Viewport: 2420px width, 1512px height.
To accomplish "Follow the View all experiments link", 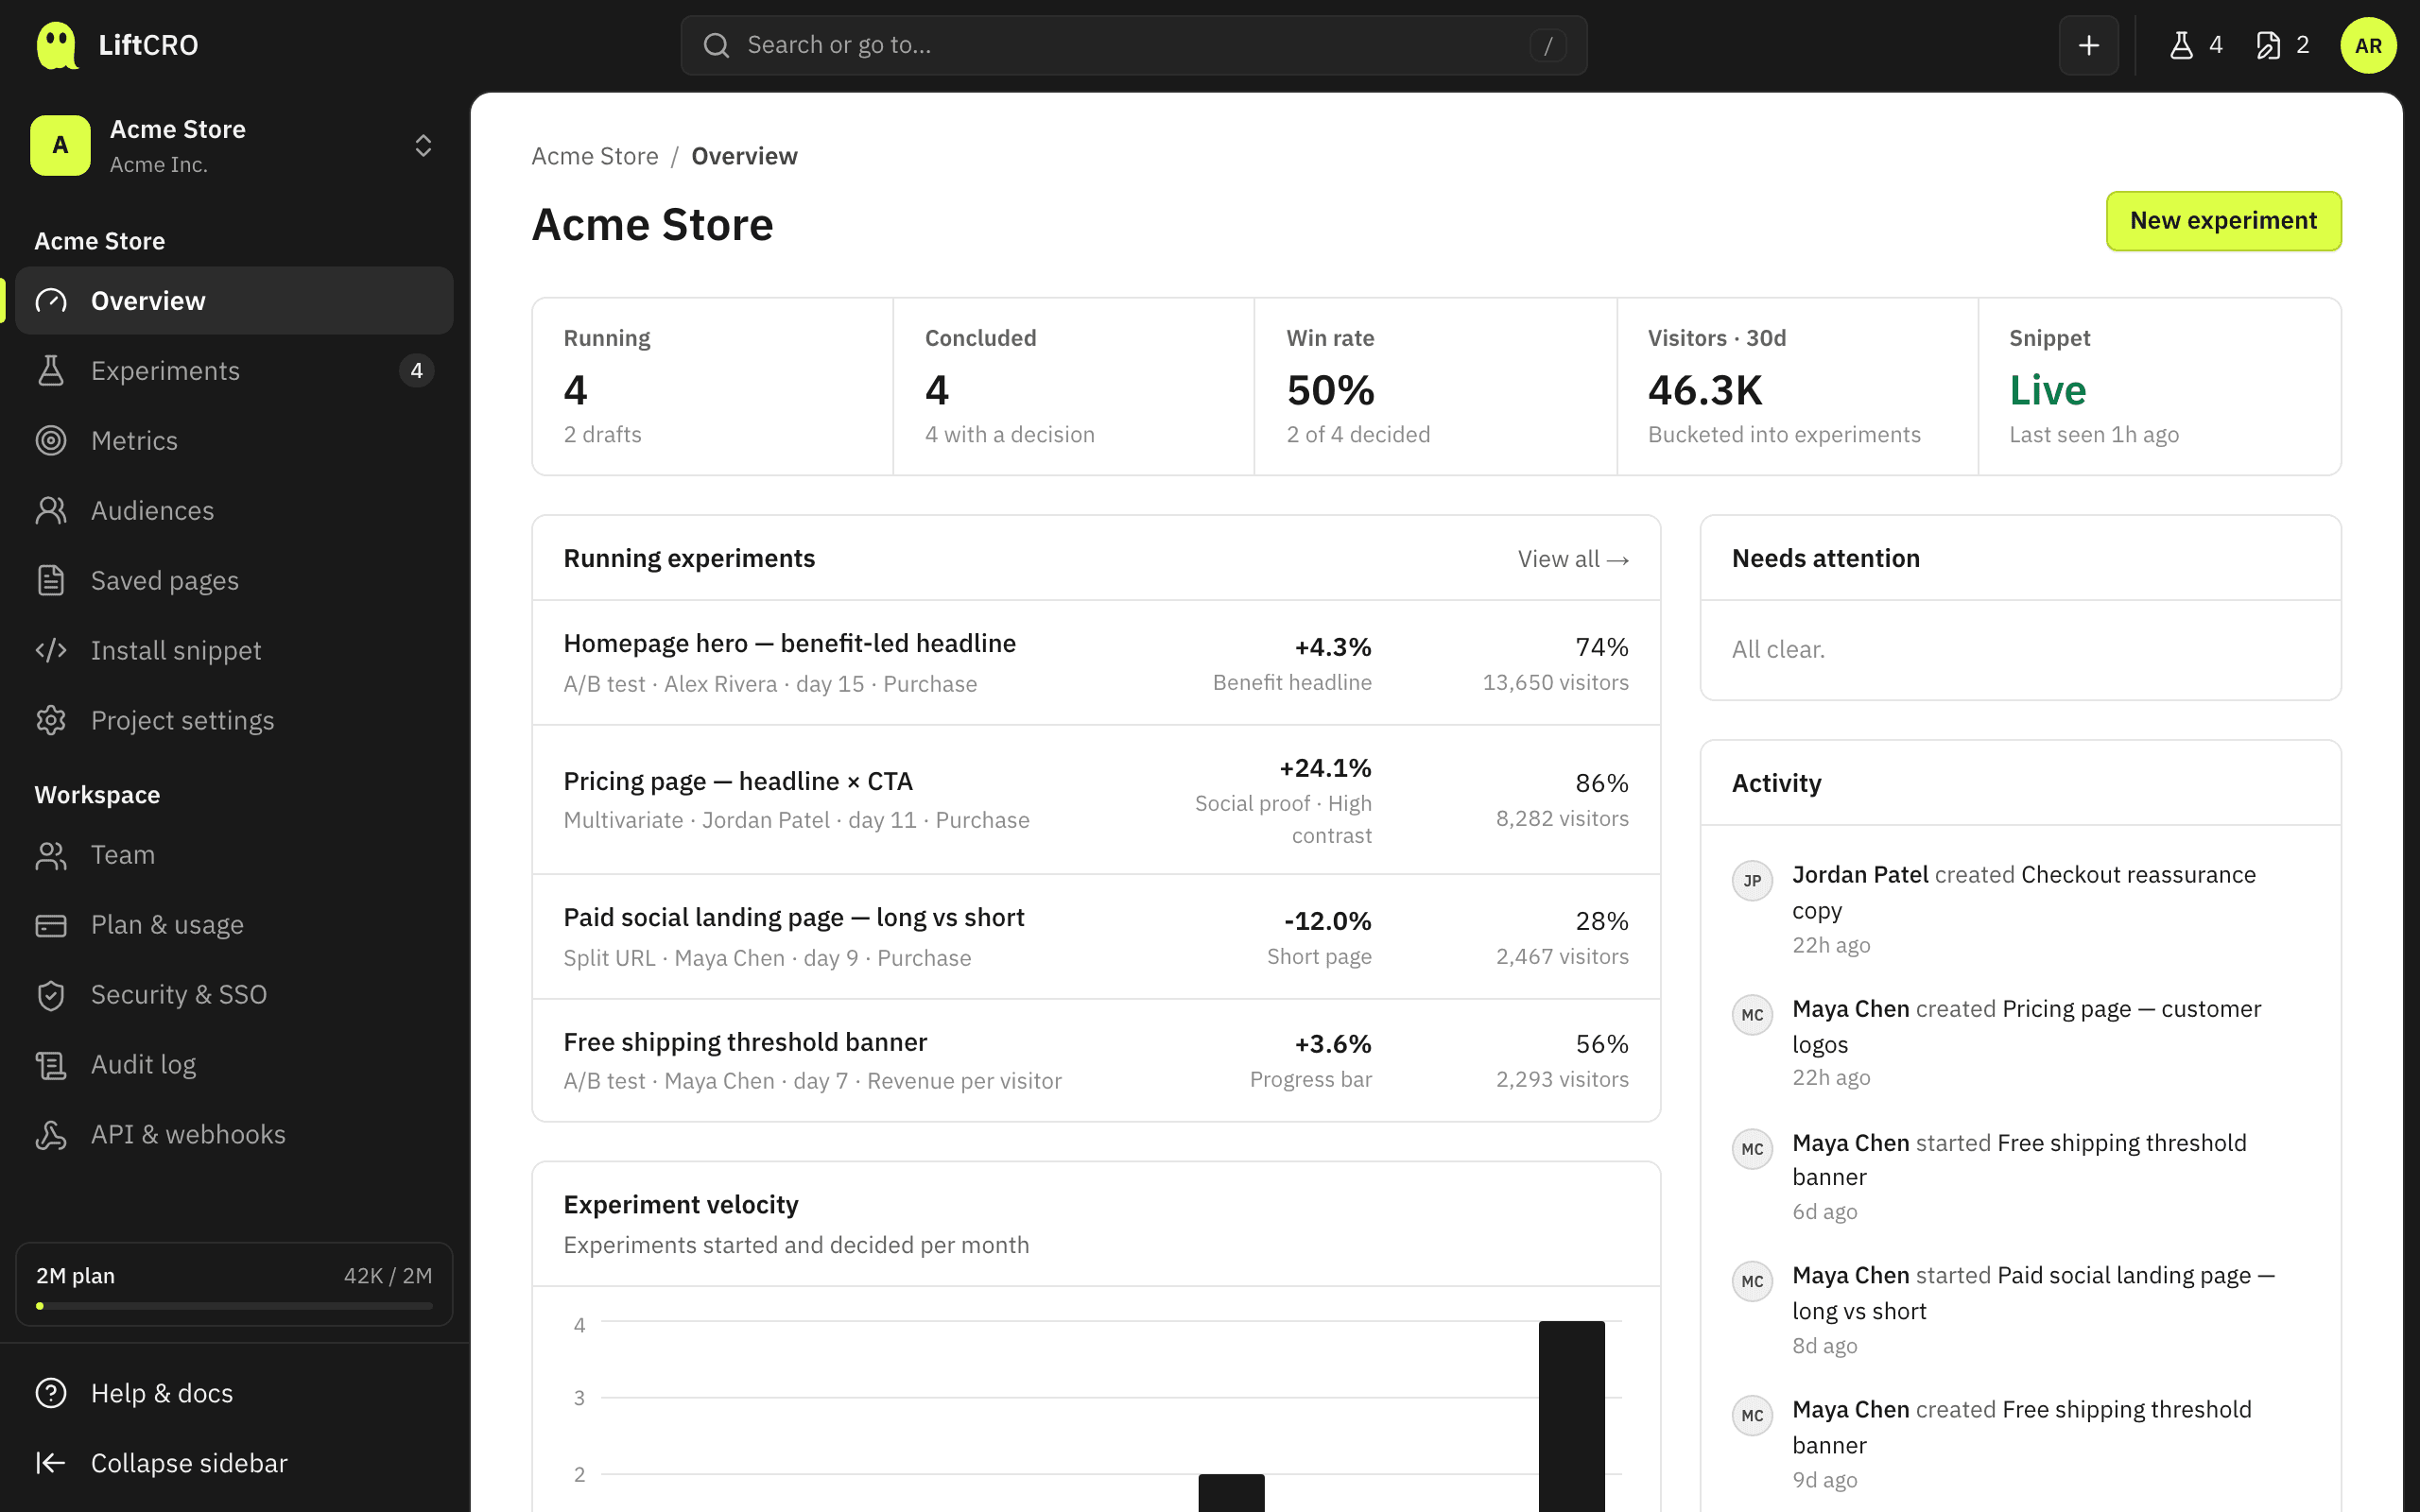I will pos(1573,559).
